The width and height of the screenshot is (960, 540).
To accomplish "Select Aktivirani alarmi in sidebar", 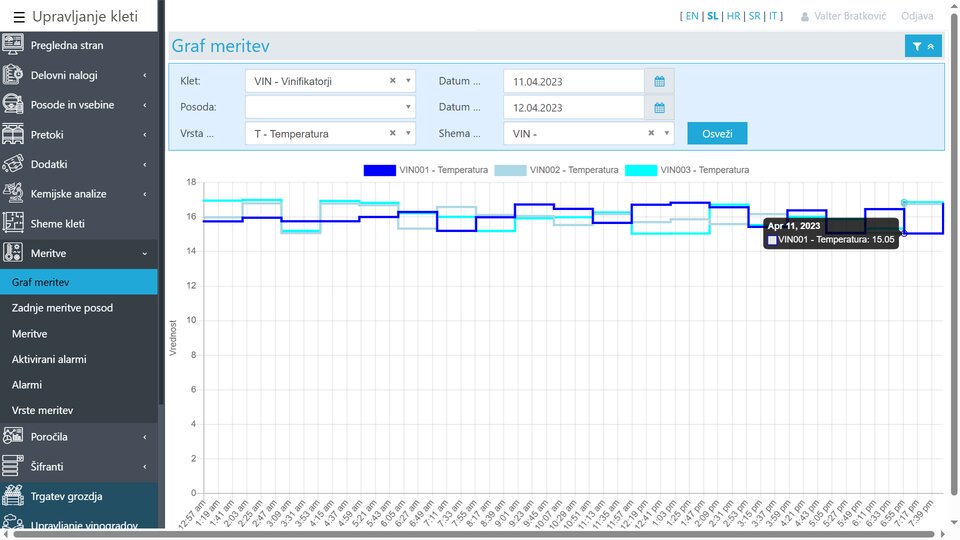I will (49, 359).
